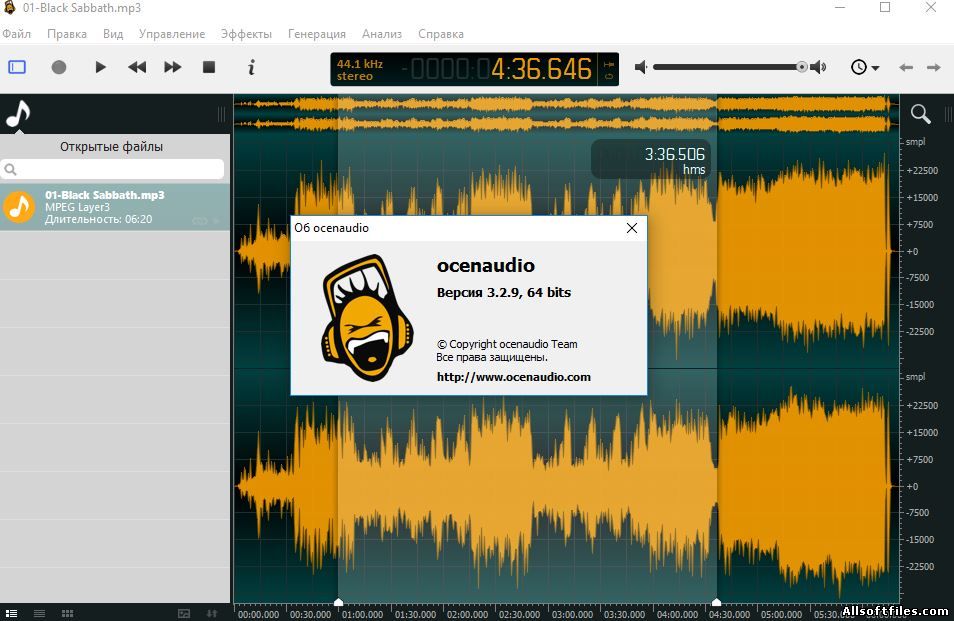Switch to detailed list view icon

[x=11, y=613]
